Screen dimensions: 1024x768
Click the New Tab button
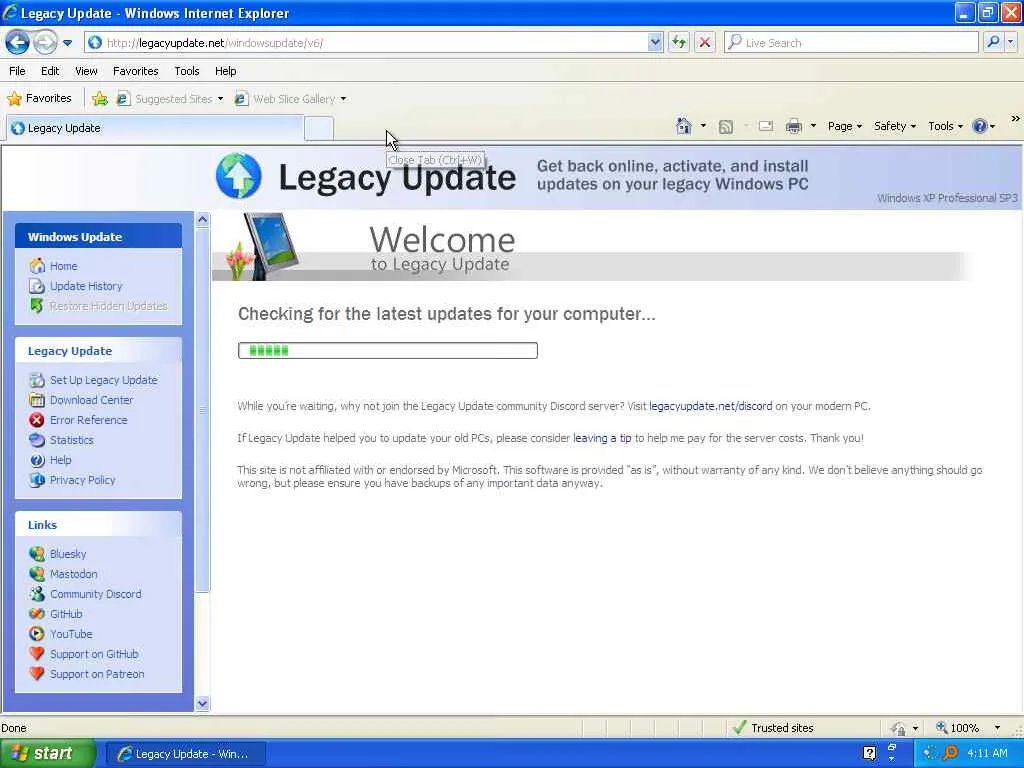319,128
